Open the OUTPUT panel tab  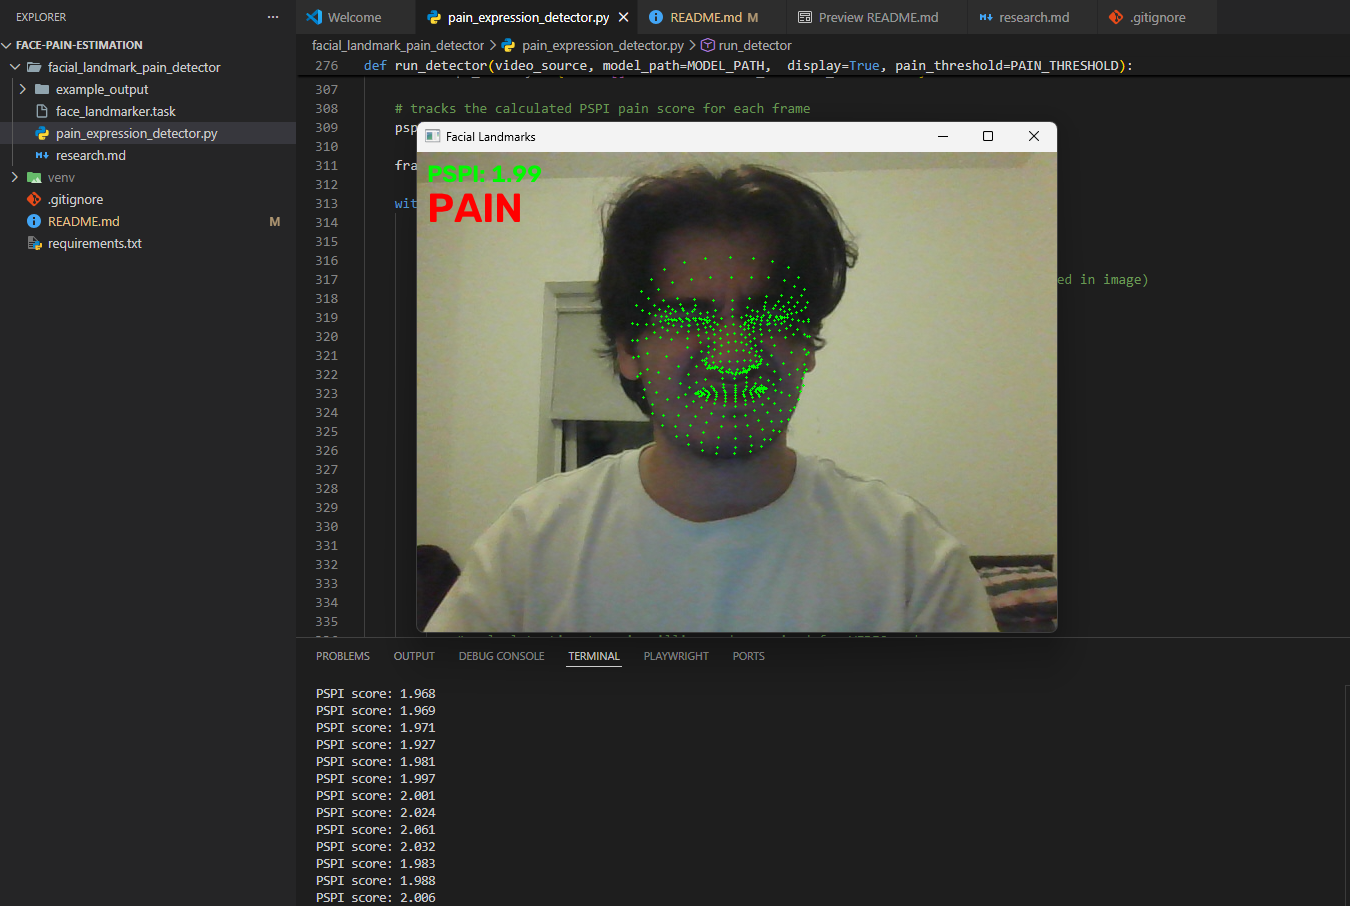(x=414, y=656)
